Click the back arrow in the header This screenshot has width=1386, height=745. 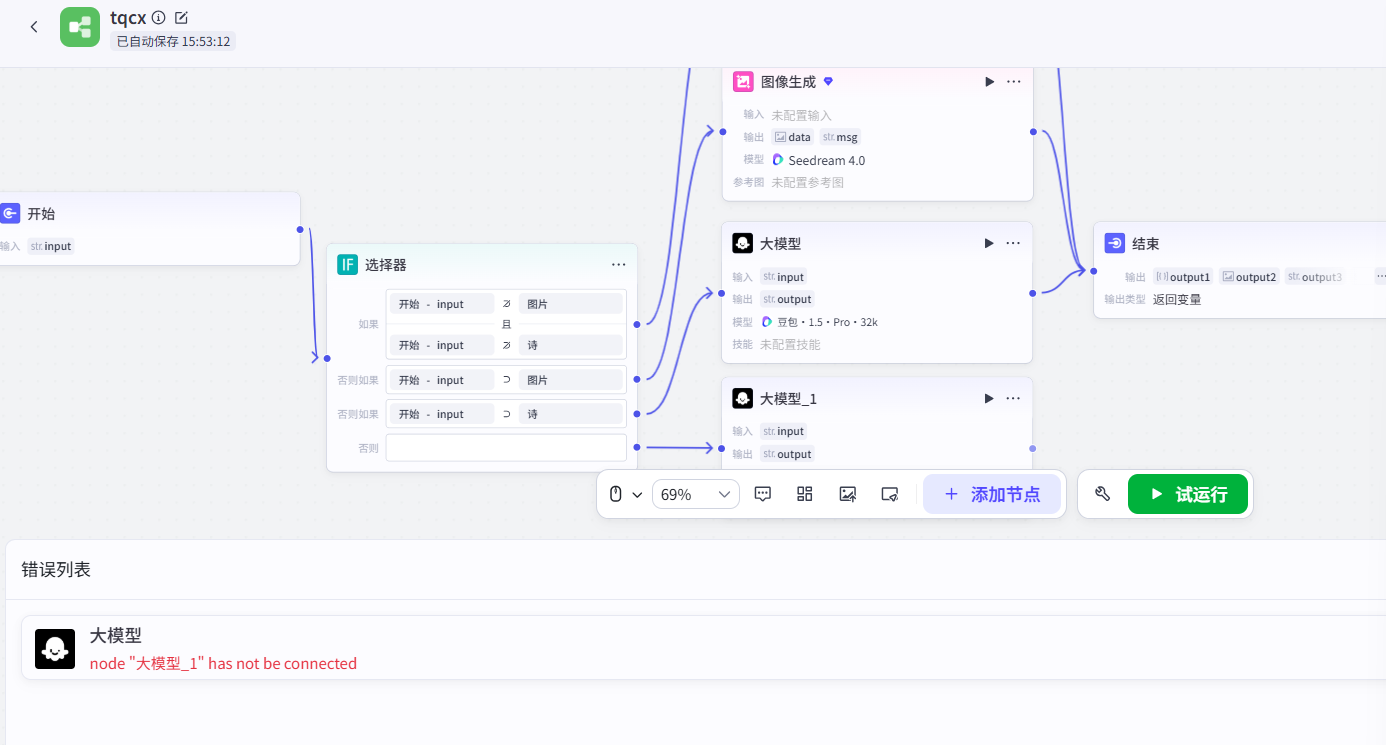click(34, 27)
